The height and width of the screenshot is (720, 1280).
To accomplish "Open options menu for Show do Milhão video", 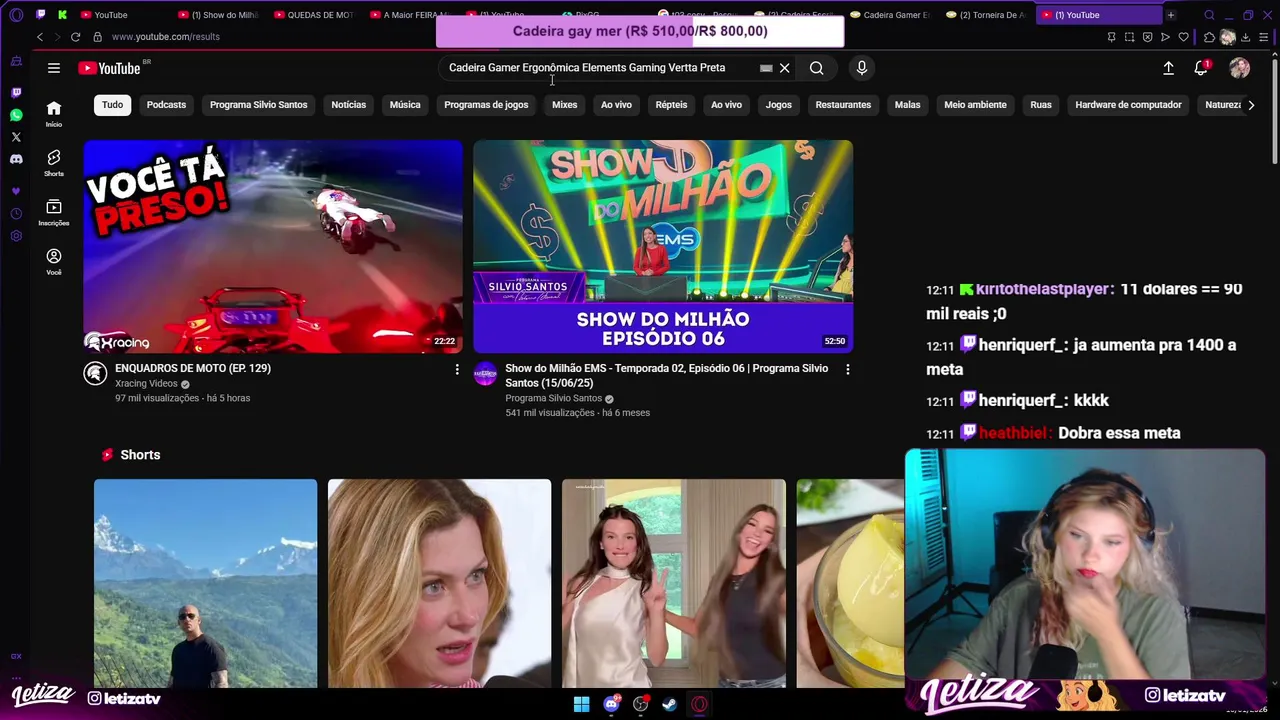I will click(x=847, y=370).
